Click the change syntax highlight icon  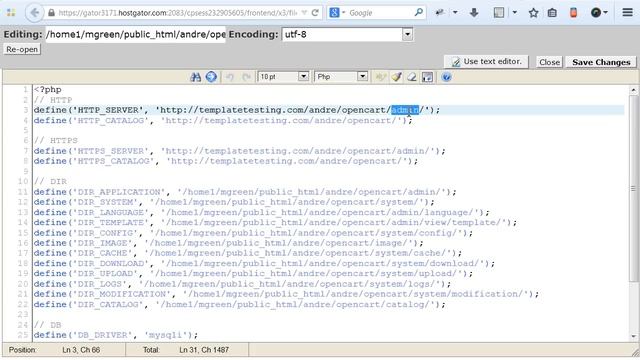[380, 77]
